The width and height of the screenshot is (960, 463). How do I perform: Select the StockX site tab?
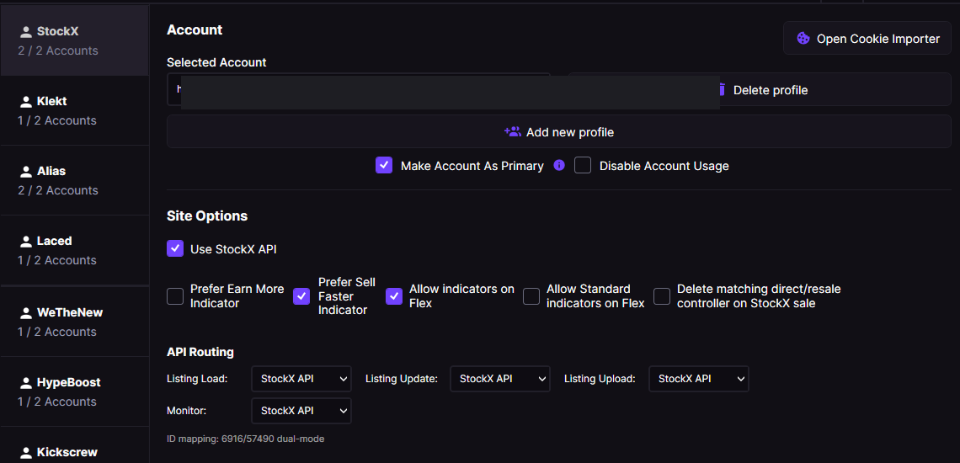(74, 40)
